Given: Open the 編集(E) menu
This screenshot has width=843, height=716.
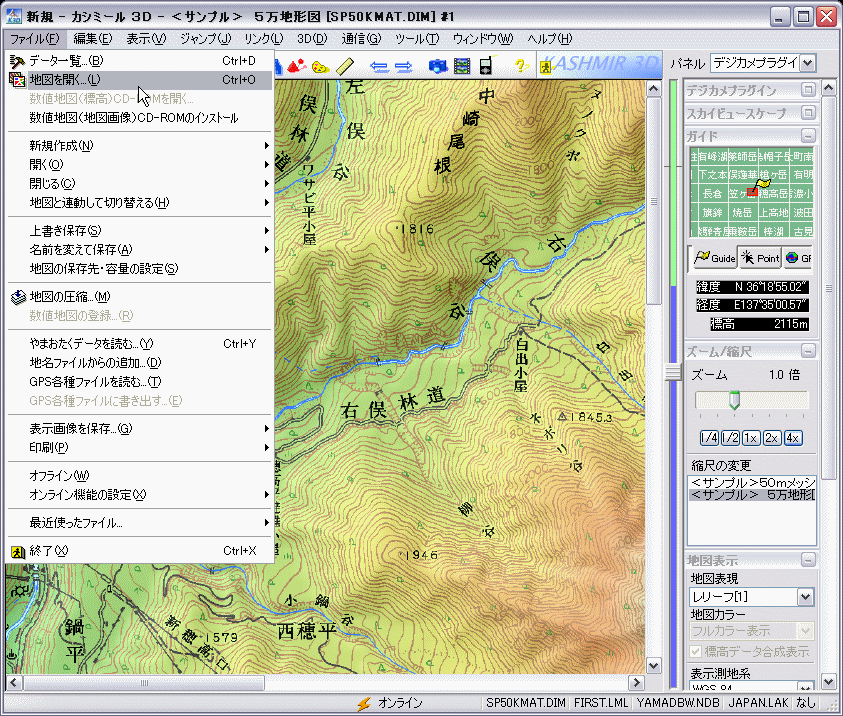Looking at the screenshot, I should [x=93, y=39].
